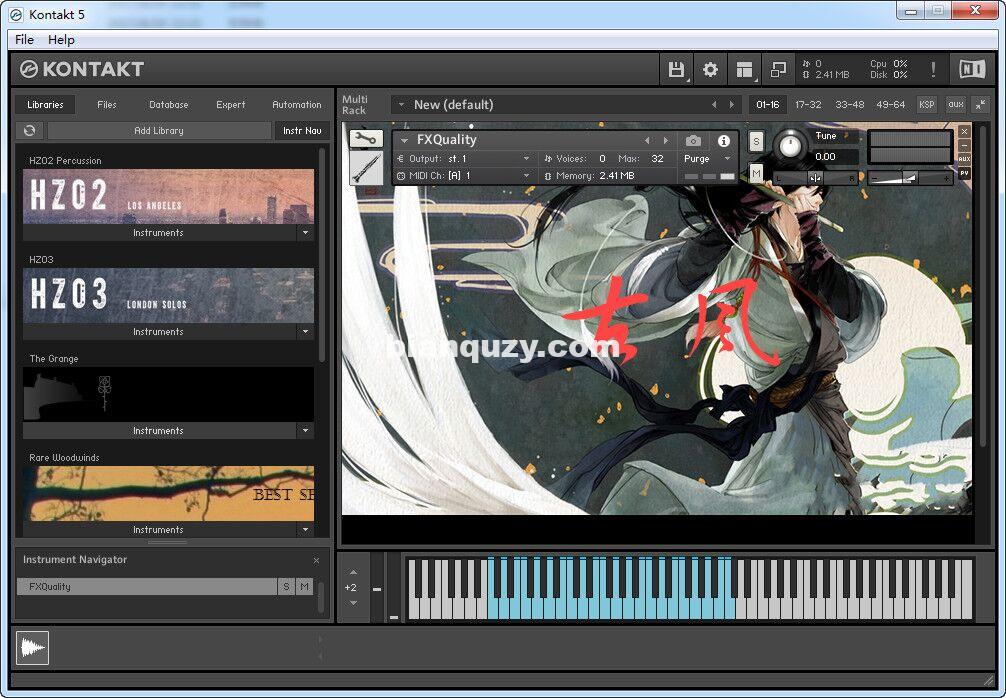1006x698 pixels.
Task: Minimize the FXQuality instrument header
Action: (964, 146)
